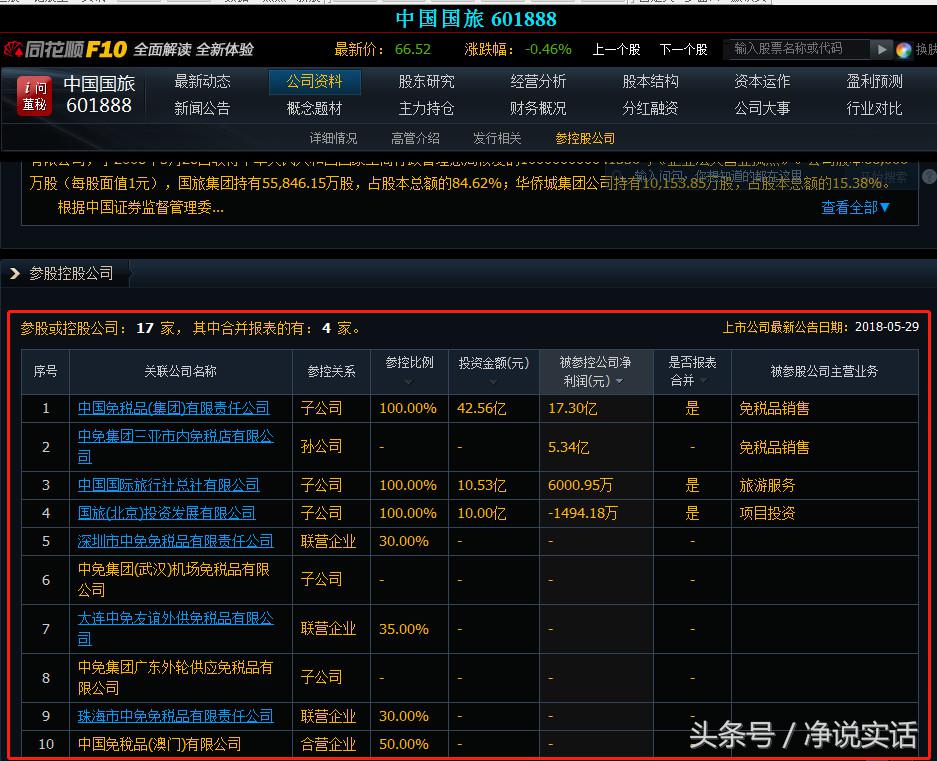Click the 中国国旅 601888 title
Viewport: 937px width, 761px height.
click(x=476, y=19)
